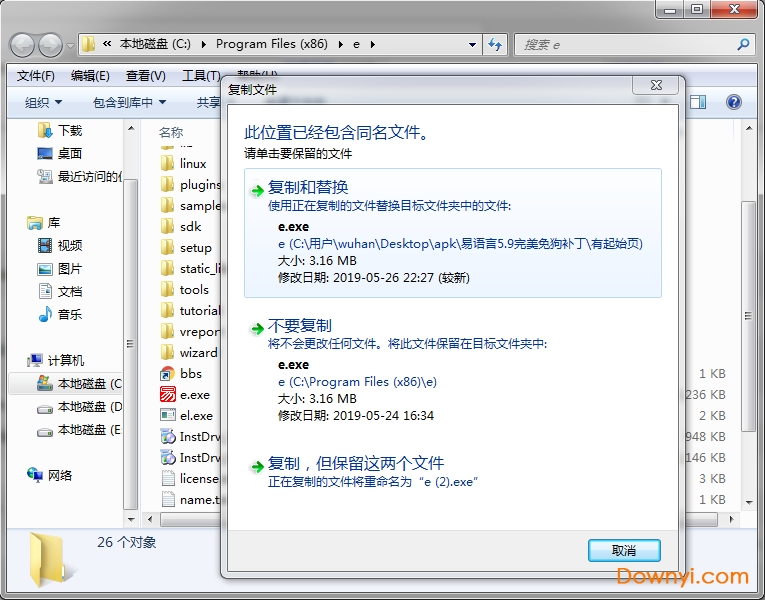Image resolution: width=765 pixels, height=600 pixels.
Task: Open the 查看(V) menu
Action: pos(146,76)
